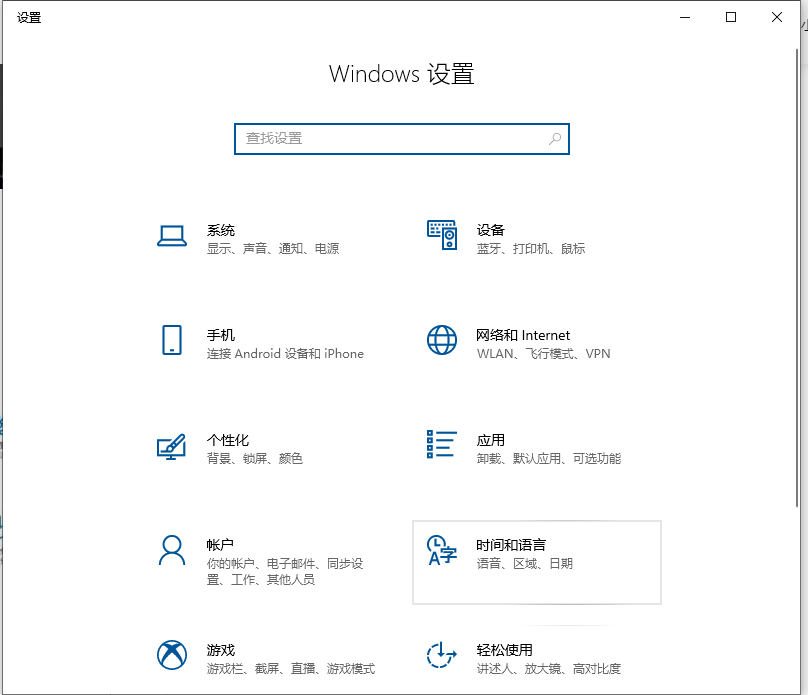Click the 设备 printer icon
Viewport: 808px width, 695px height.
441,235
